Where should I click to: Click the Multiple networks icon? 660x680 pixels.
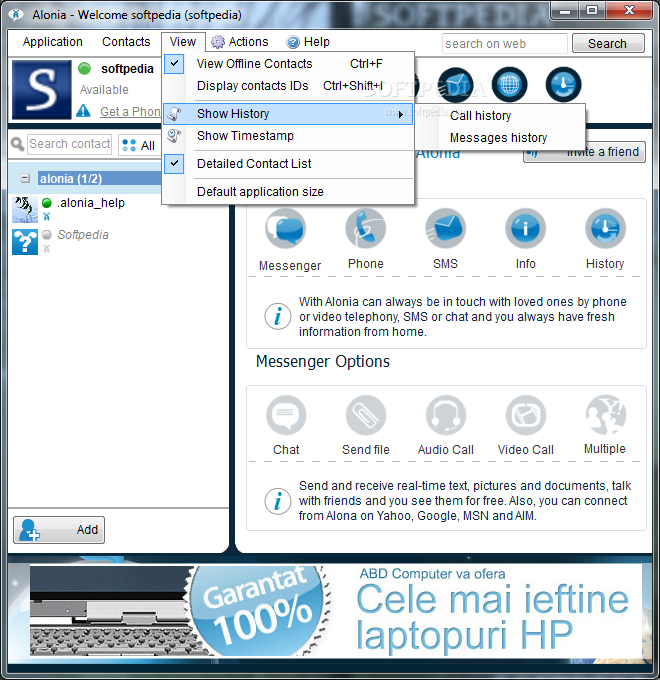[x=605, y=415]
